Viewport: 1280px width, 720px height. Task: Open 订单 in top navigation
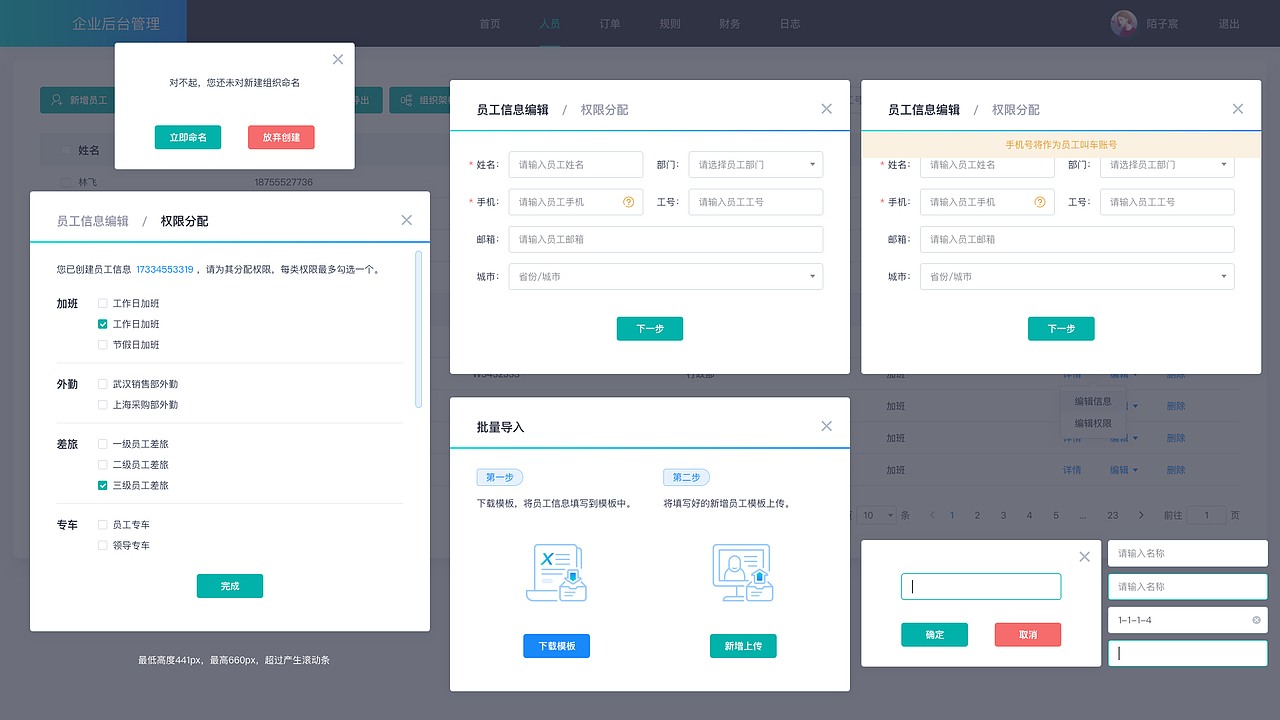[x=610, y=24]
